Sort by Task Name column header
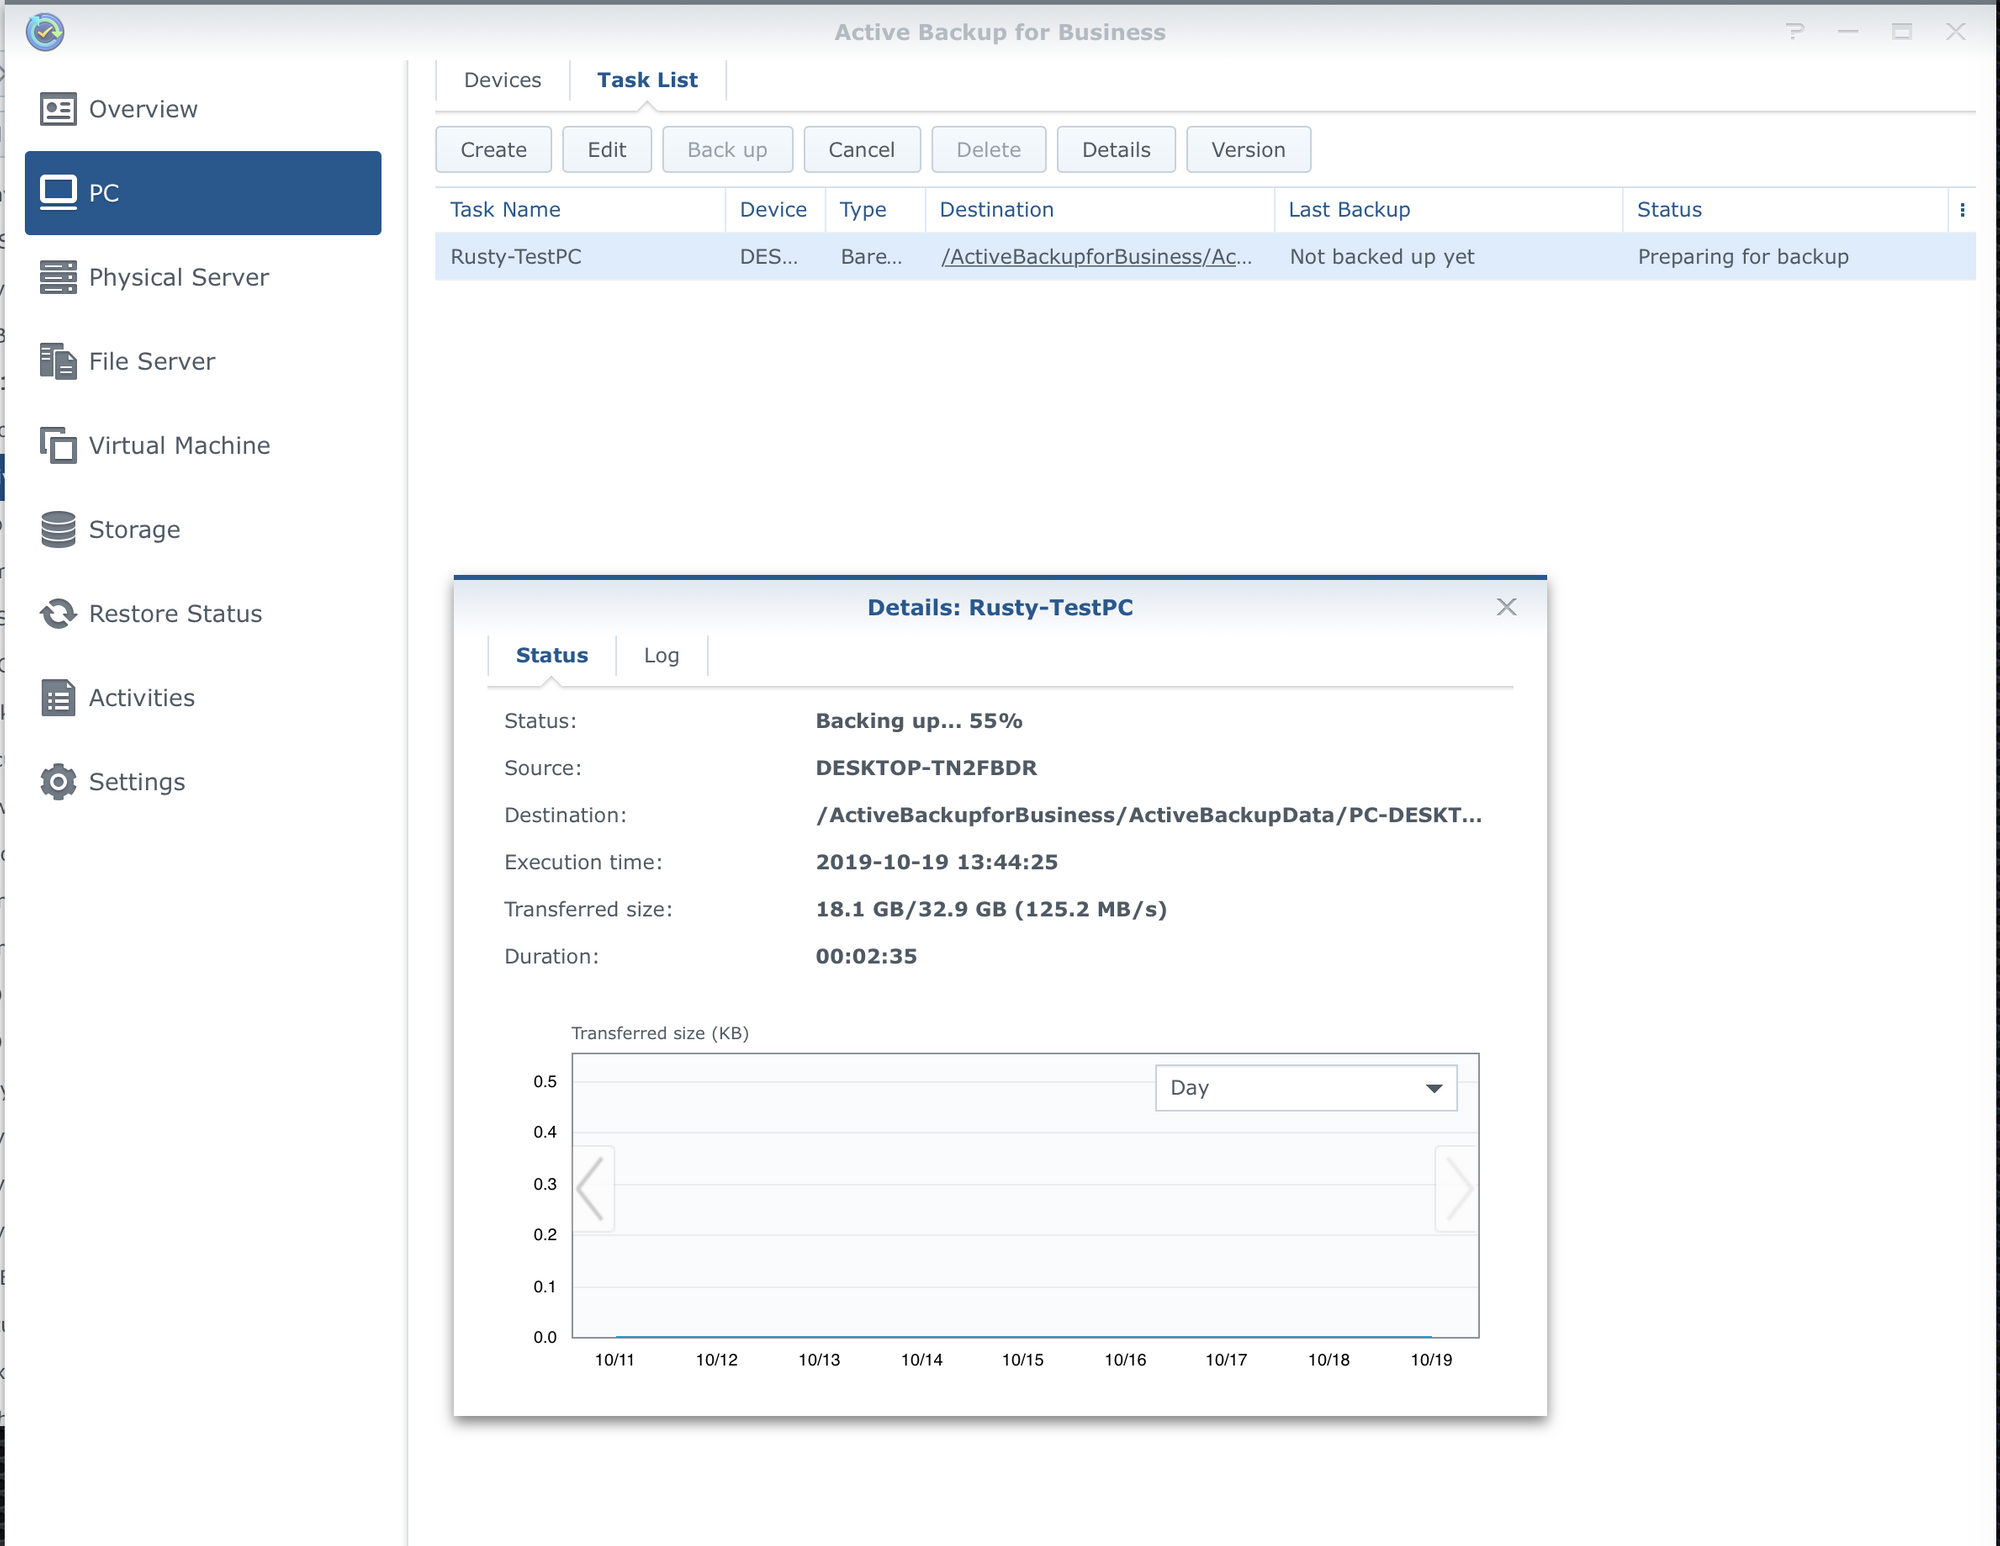The image size is (2000, 1546). pyautogui.click(x=580, y=210)
